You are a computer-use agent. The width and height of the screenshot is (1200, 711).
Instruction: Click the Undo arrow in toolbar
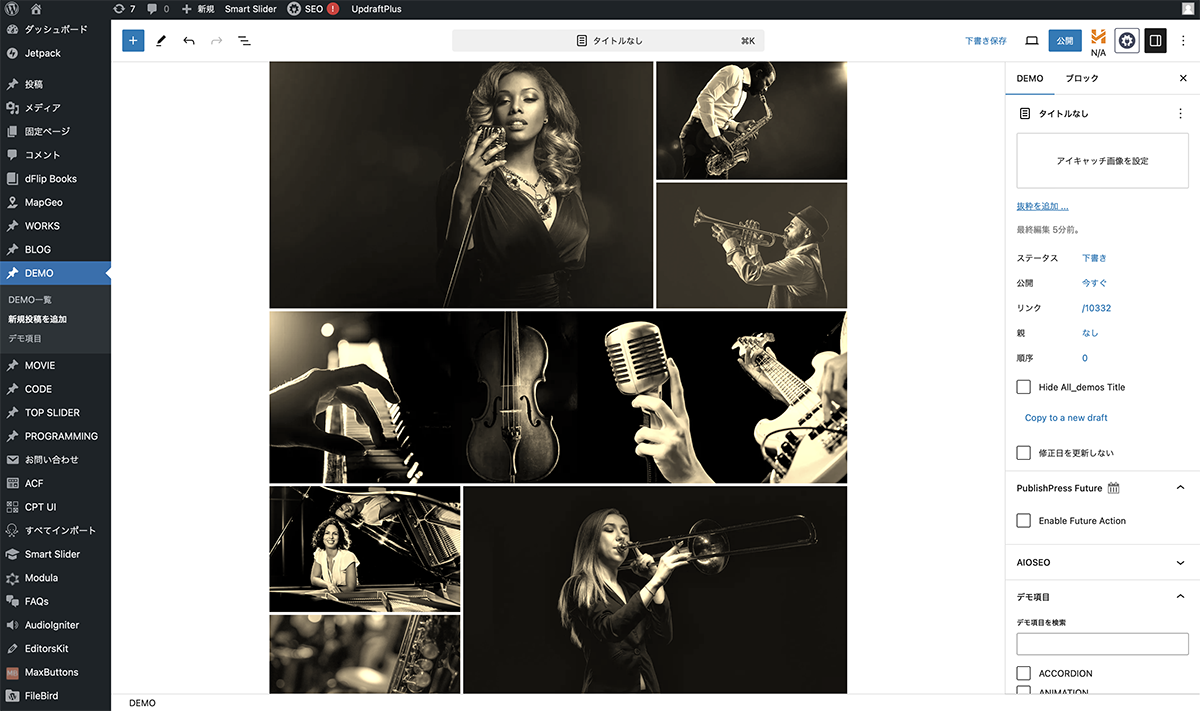pyautogui.click(x=189, y=41)
